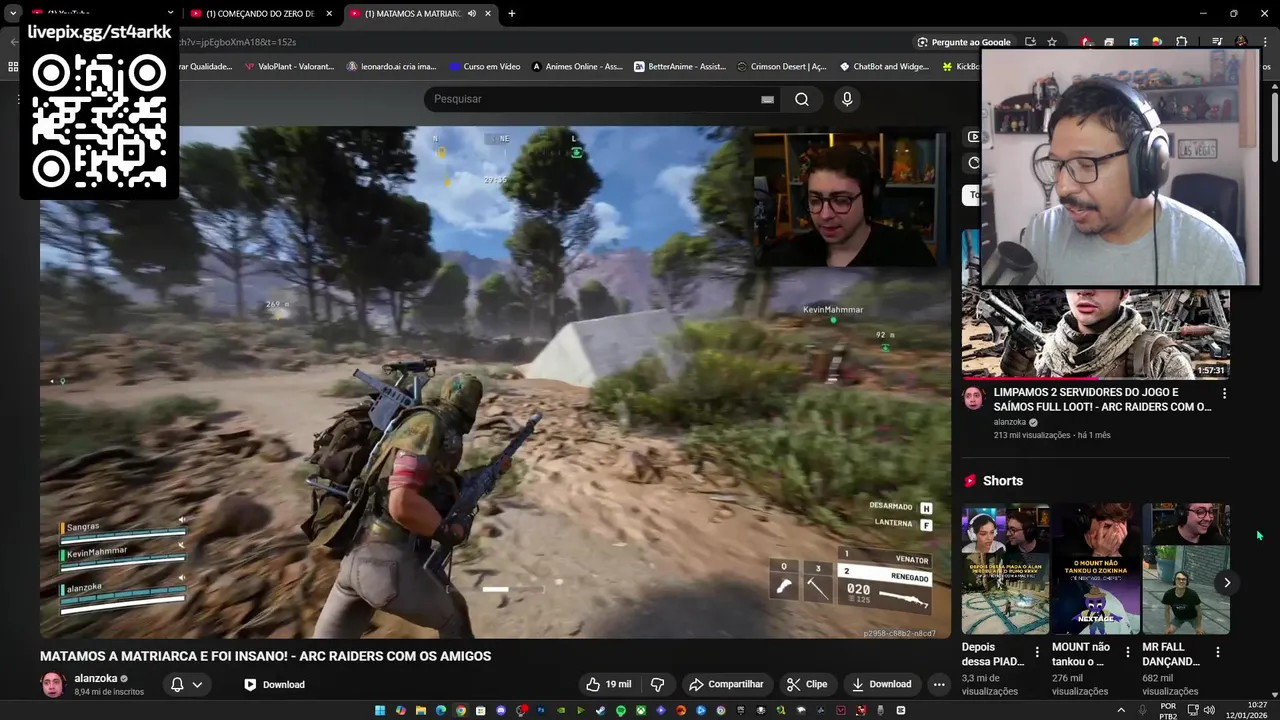Dislike the video with thumbs-down

(x=658, y=684)
